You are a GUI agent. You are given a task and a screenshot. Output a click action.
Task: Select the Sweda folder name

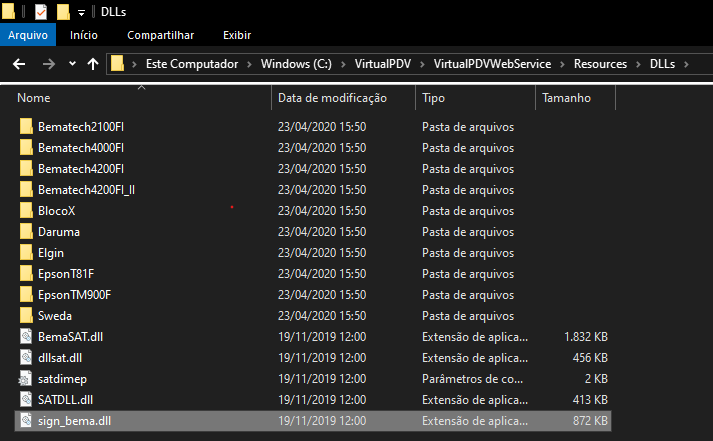coord(55,316)
